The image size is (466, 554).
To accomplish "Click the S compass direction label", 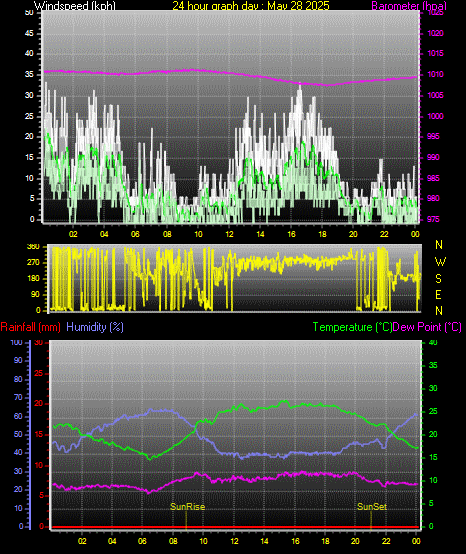I will point(438,279).
